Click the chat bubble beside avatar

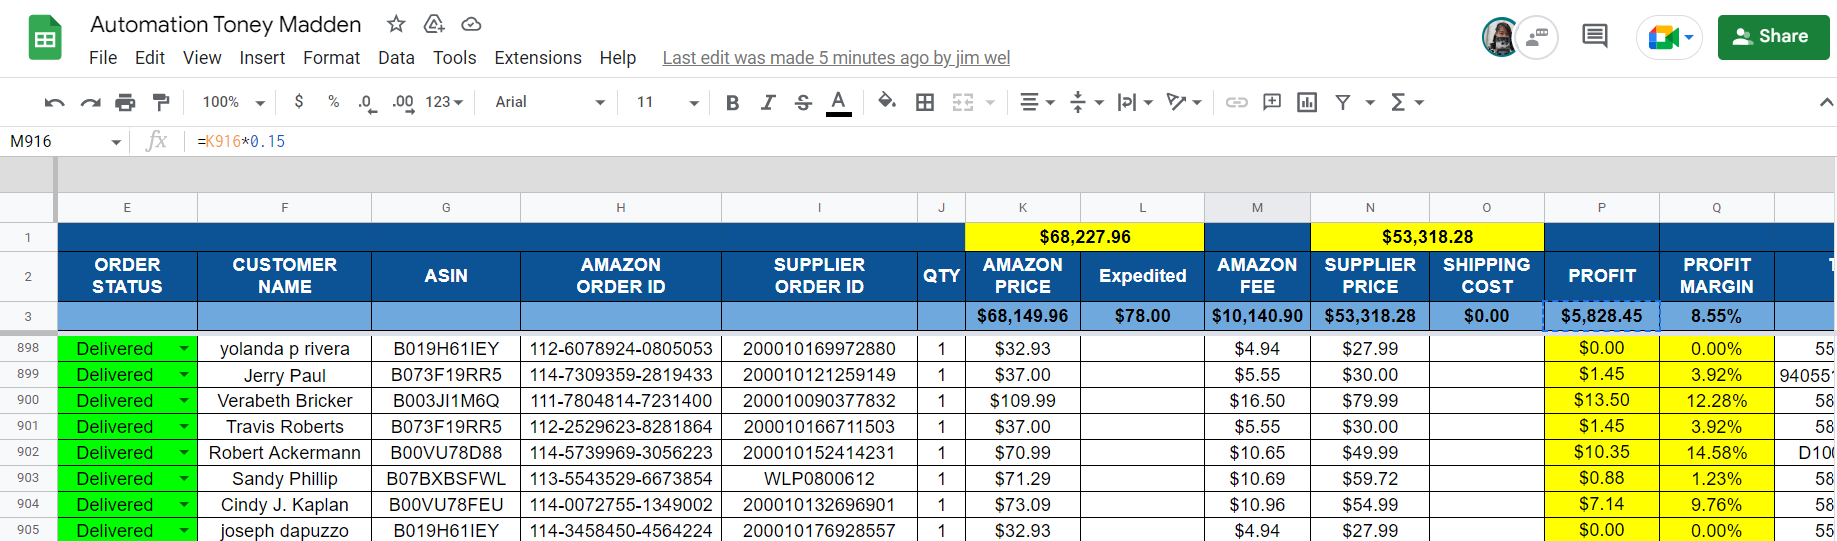(1538, 38)
